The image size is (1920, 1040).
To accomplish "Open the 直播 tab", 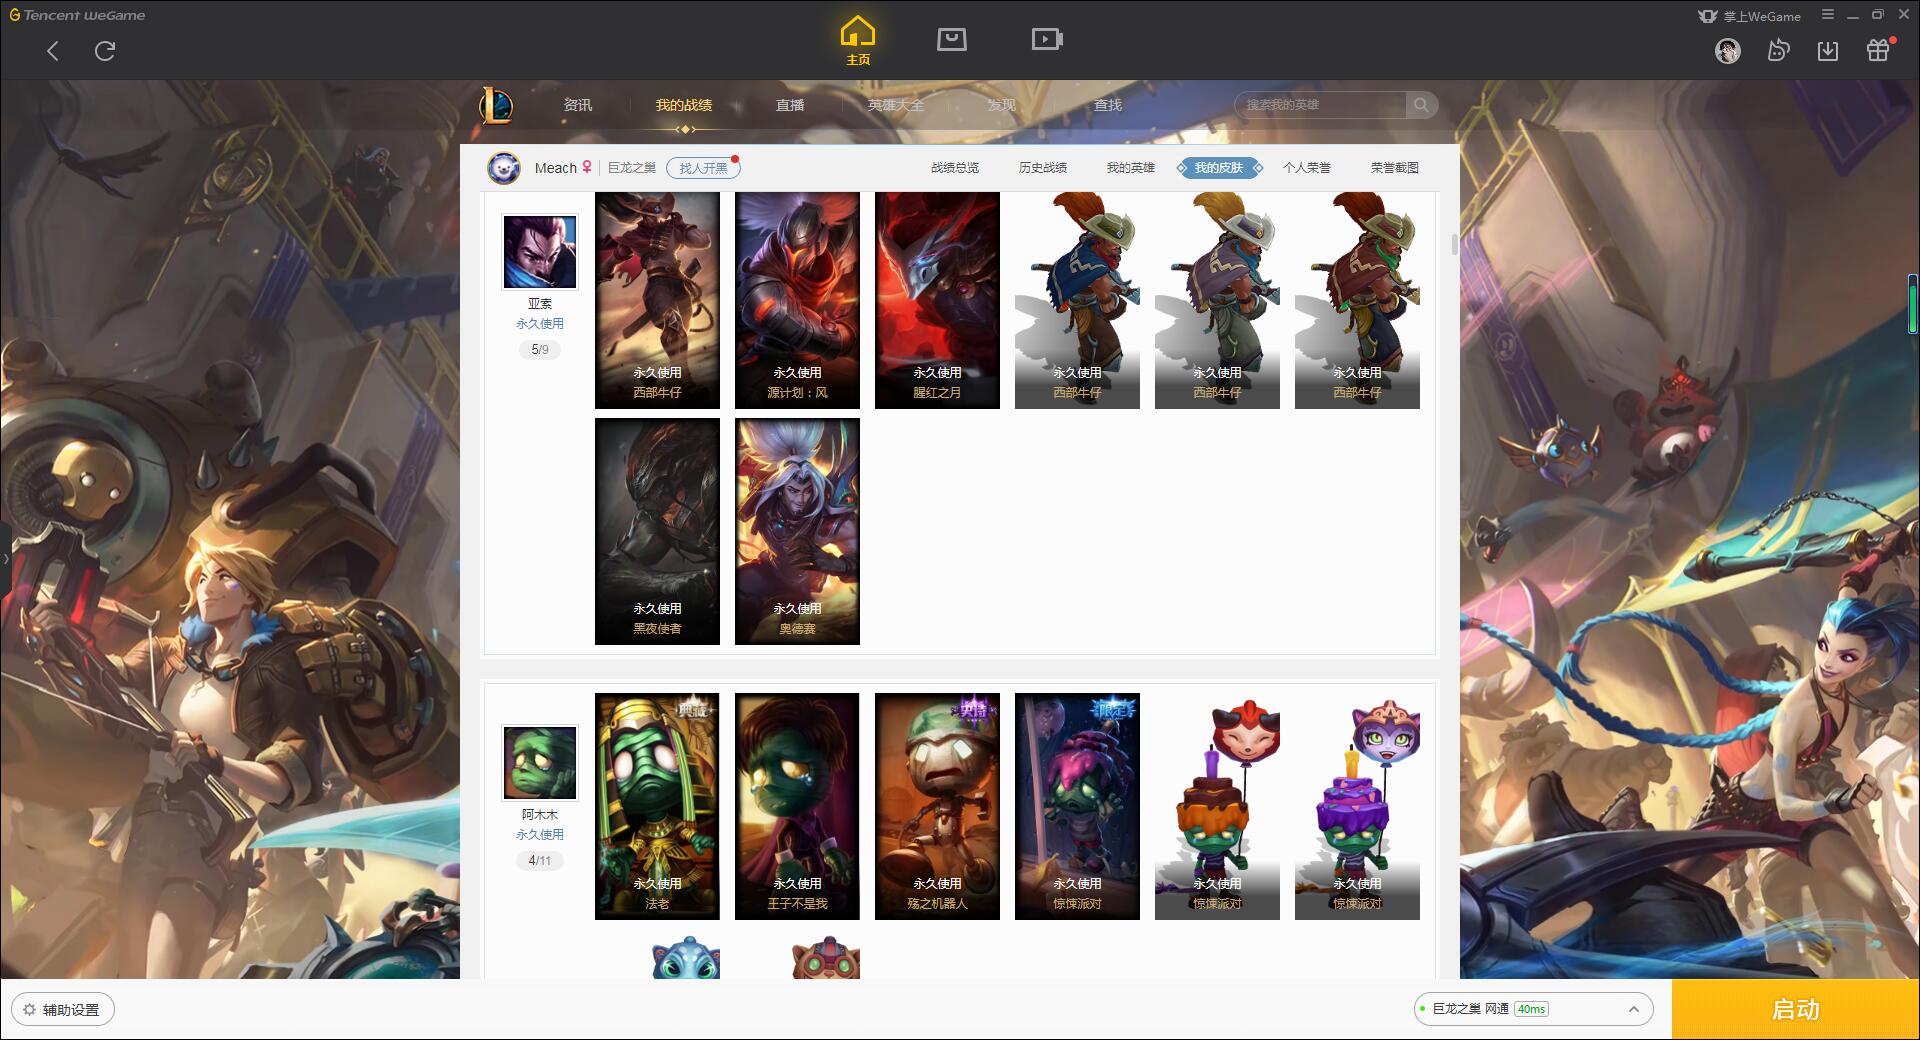I will [x=790, y=105].
